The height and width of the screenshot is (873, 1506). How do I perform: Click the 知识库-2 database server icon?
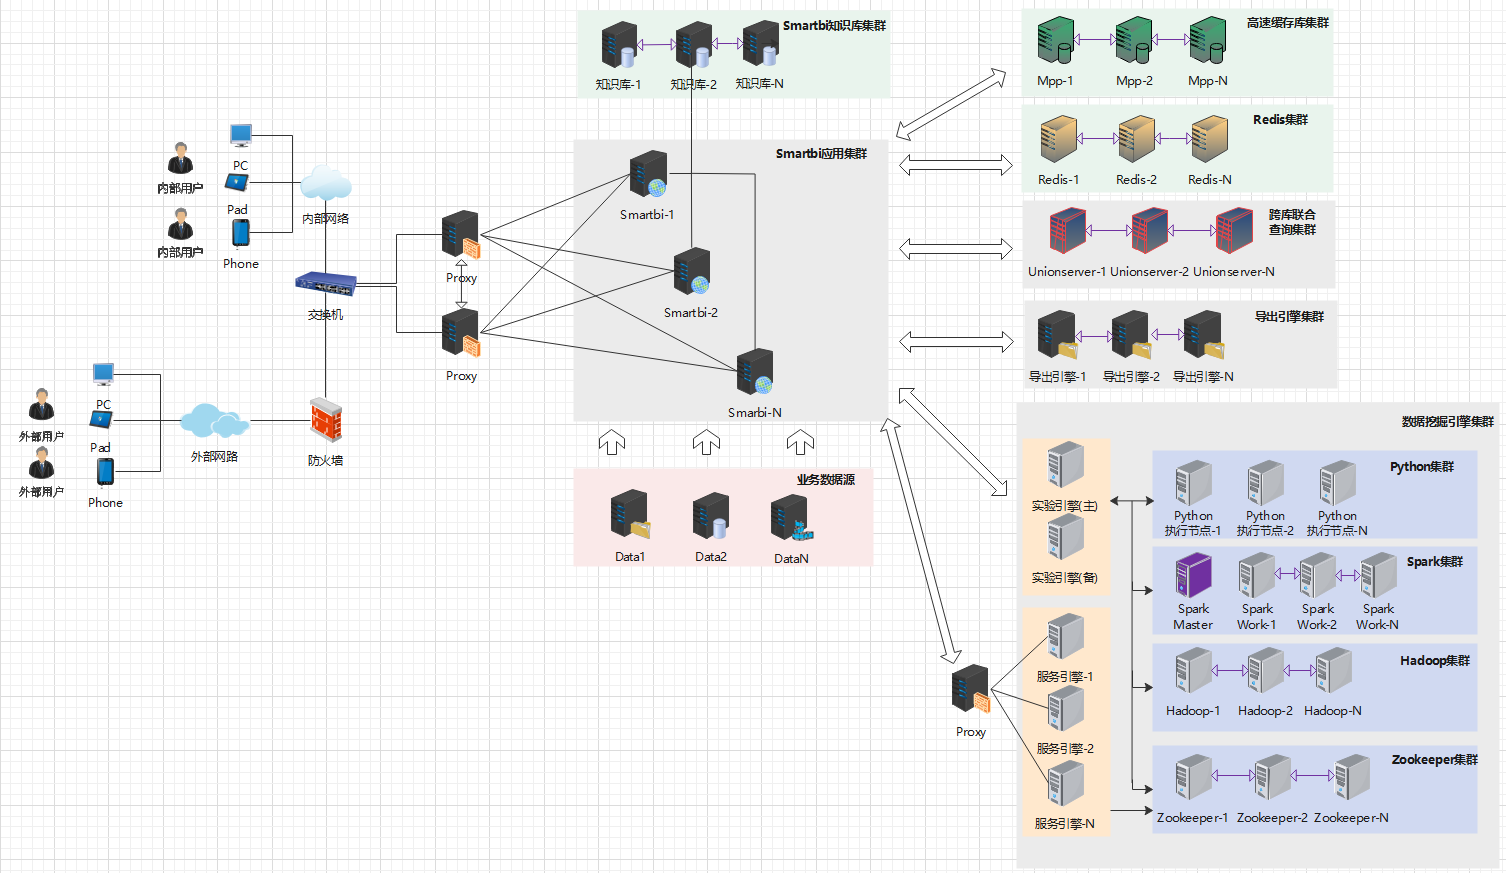click(693, 46)
